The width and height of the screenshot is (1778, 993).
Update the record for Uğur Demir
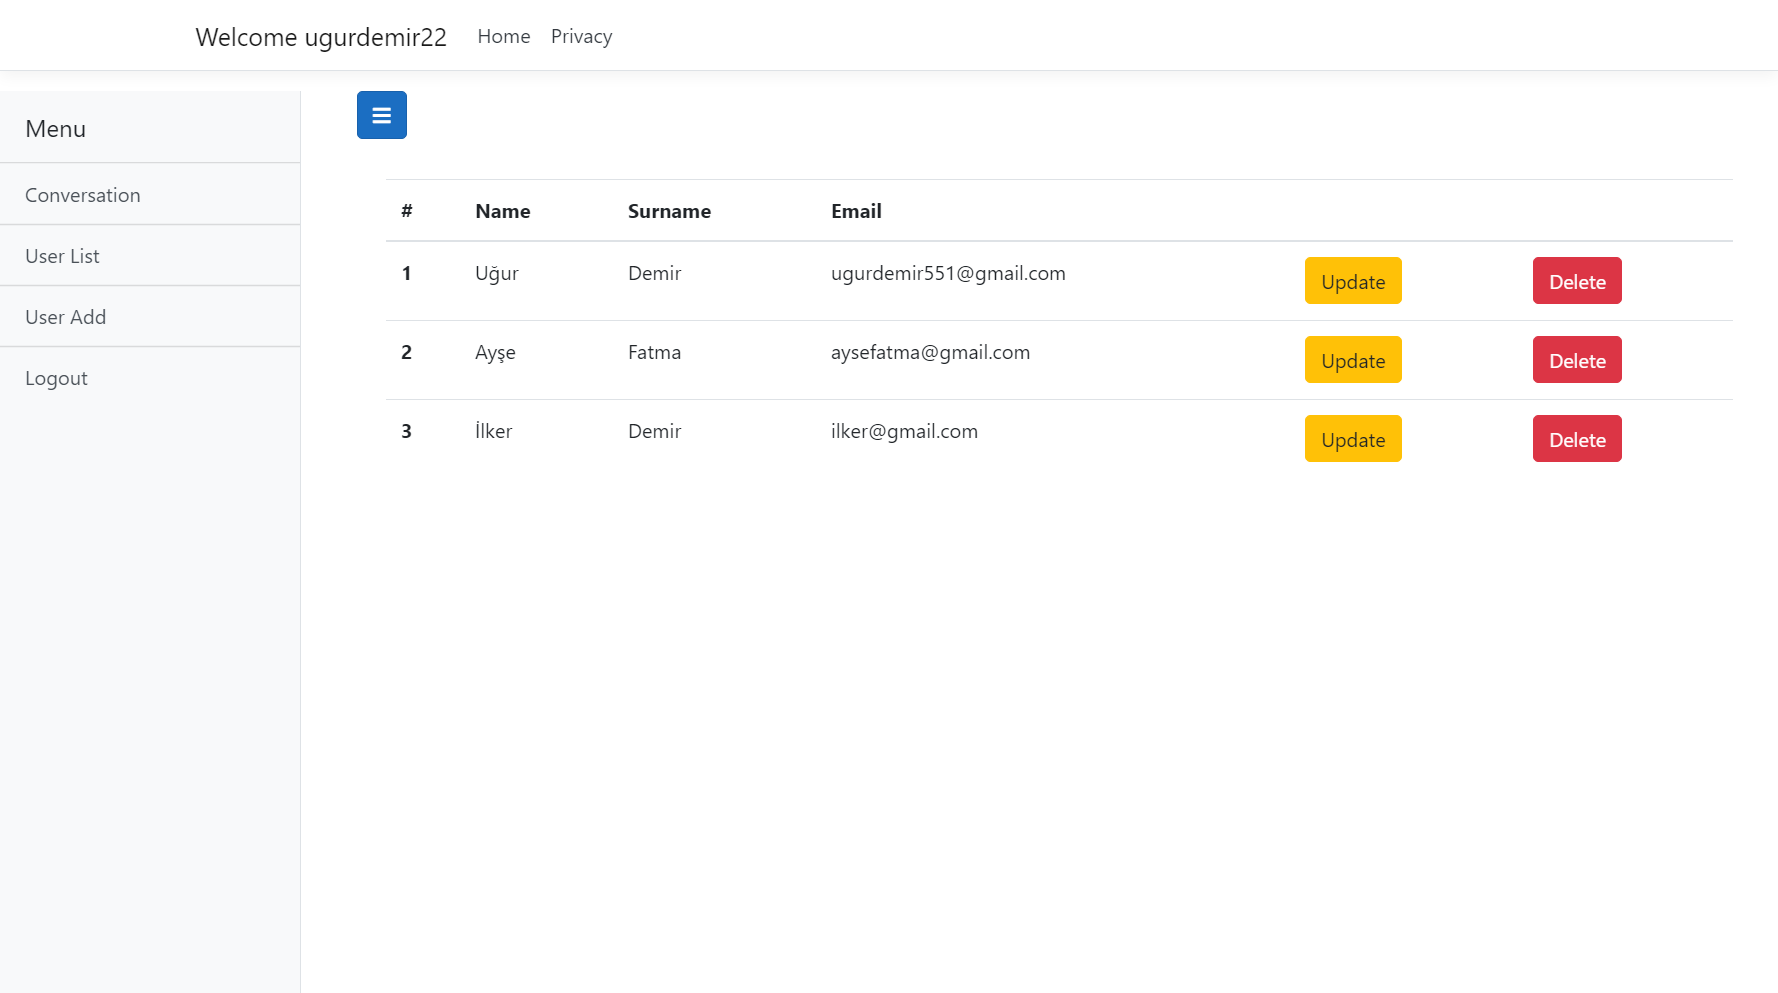[x=1353, y=281]
